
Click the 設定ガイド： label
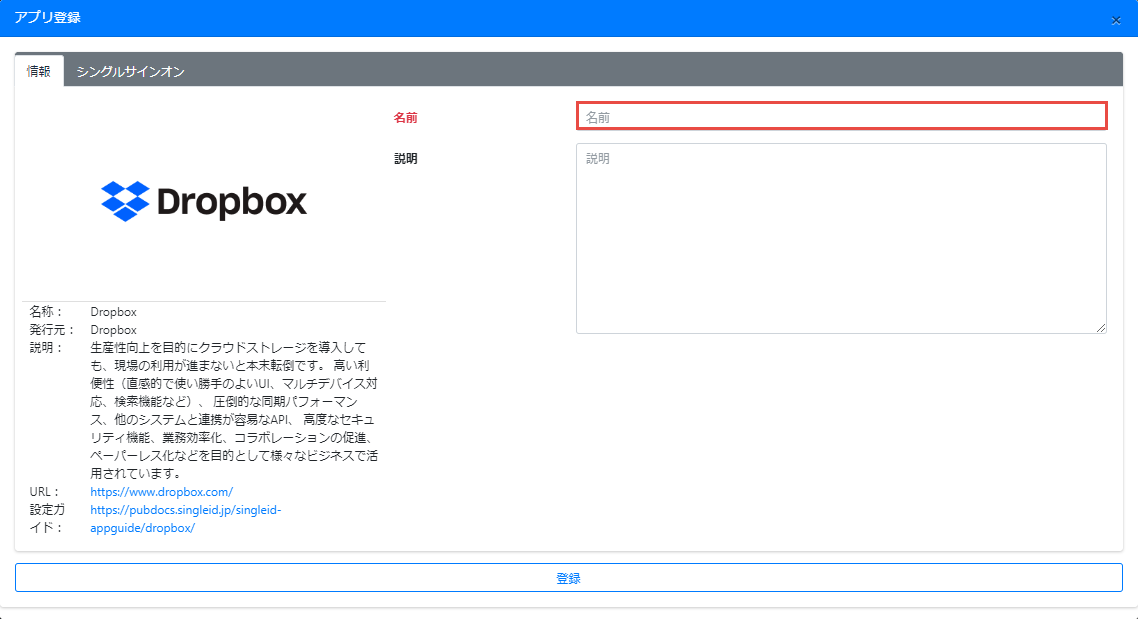[48, 519]
